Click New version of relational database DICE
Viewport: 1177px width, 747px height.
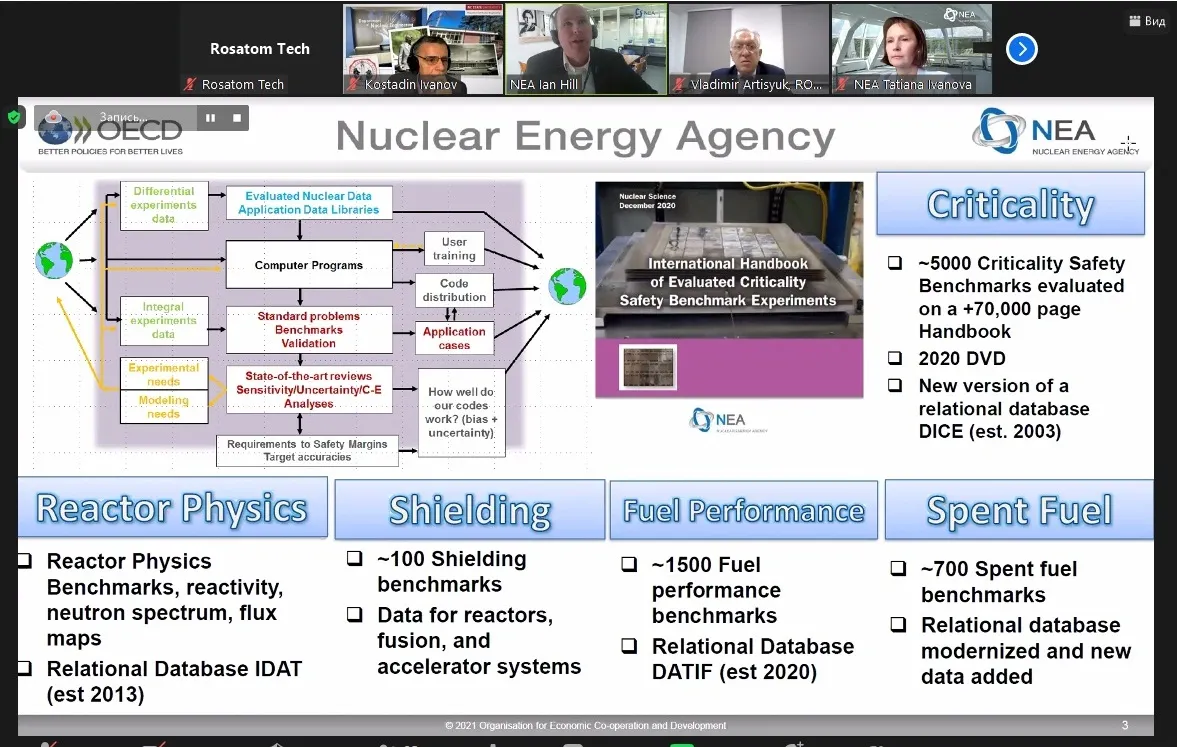click(1004, 408)
